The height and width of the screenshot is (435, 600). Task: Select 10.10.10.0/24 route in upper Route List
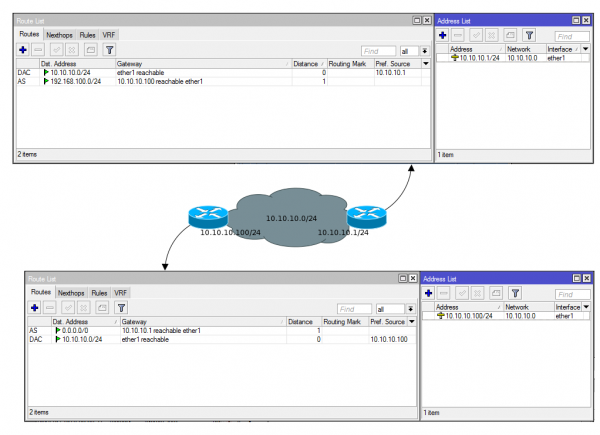[x=223, y=73]
